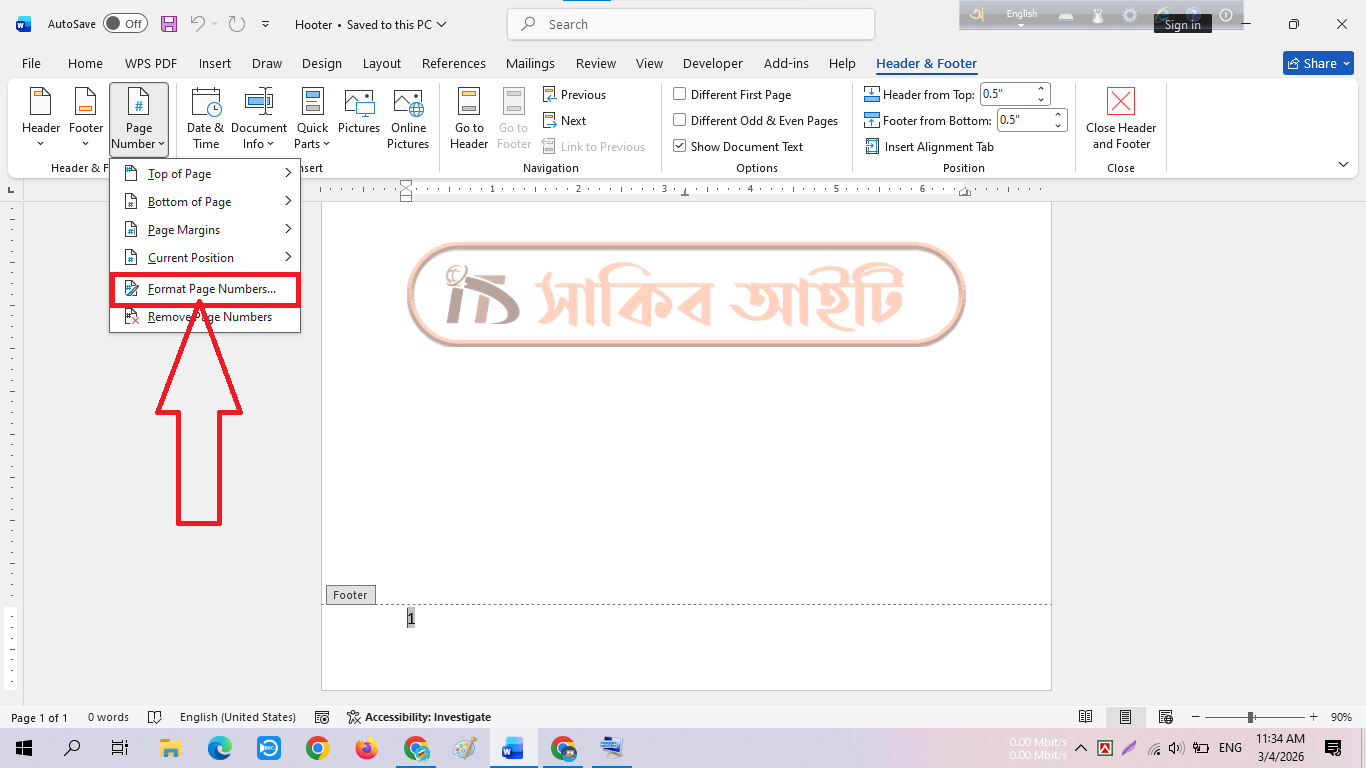The image size is (1366, 768).
Task: Click the Save icon in title bar
Action: pos(169,24)
